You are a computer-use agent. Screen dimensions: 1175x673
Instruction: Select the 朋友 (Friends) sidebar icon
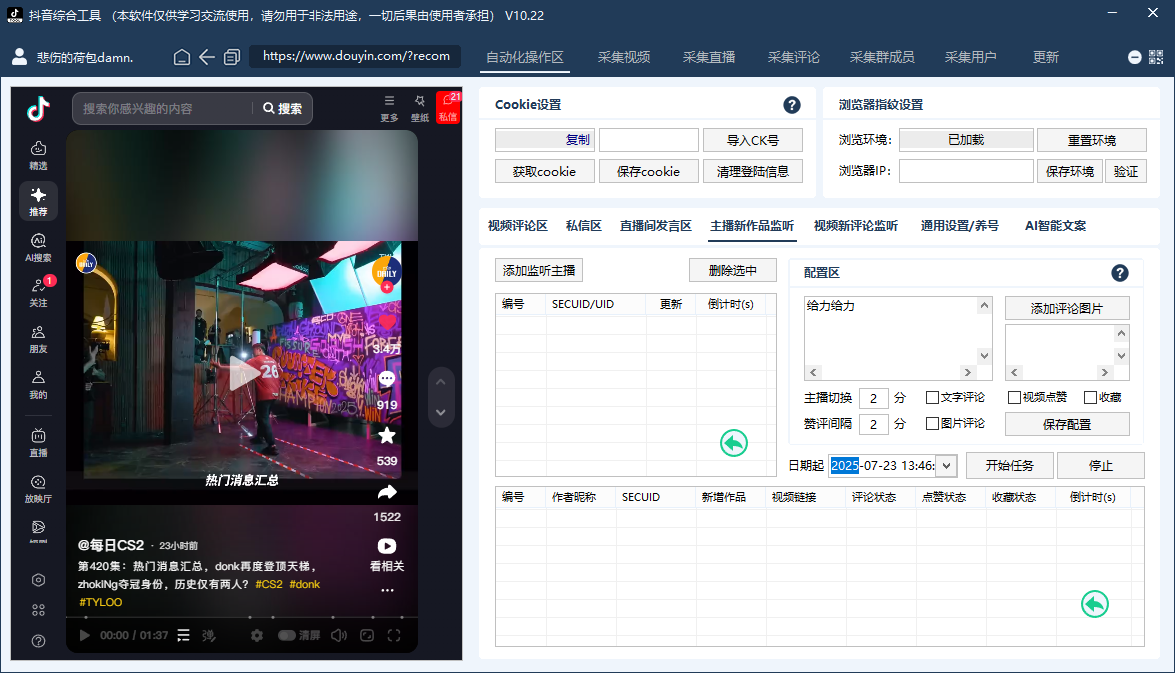click(x=38, y=337)
